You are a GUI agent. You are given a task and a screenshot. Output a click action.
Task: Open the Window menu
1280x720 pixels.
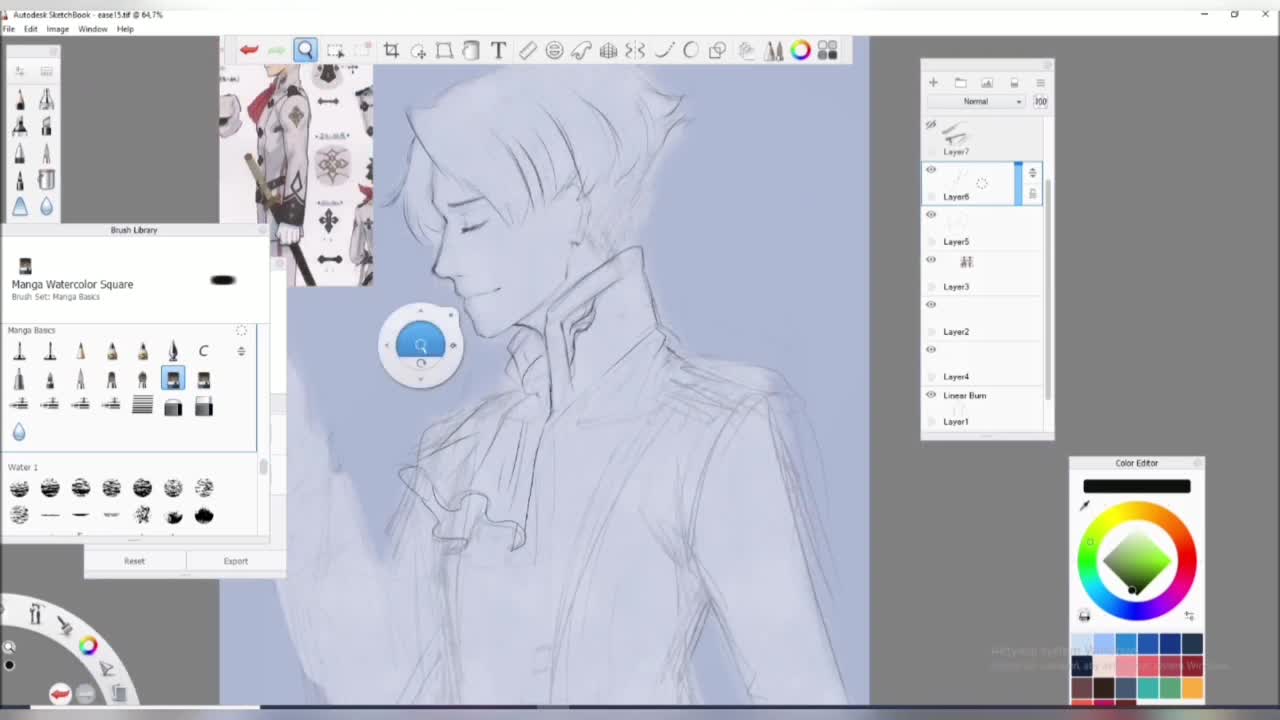tap(93, 29)
